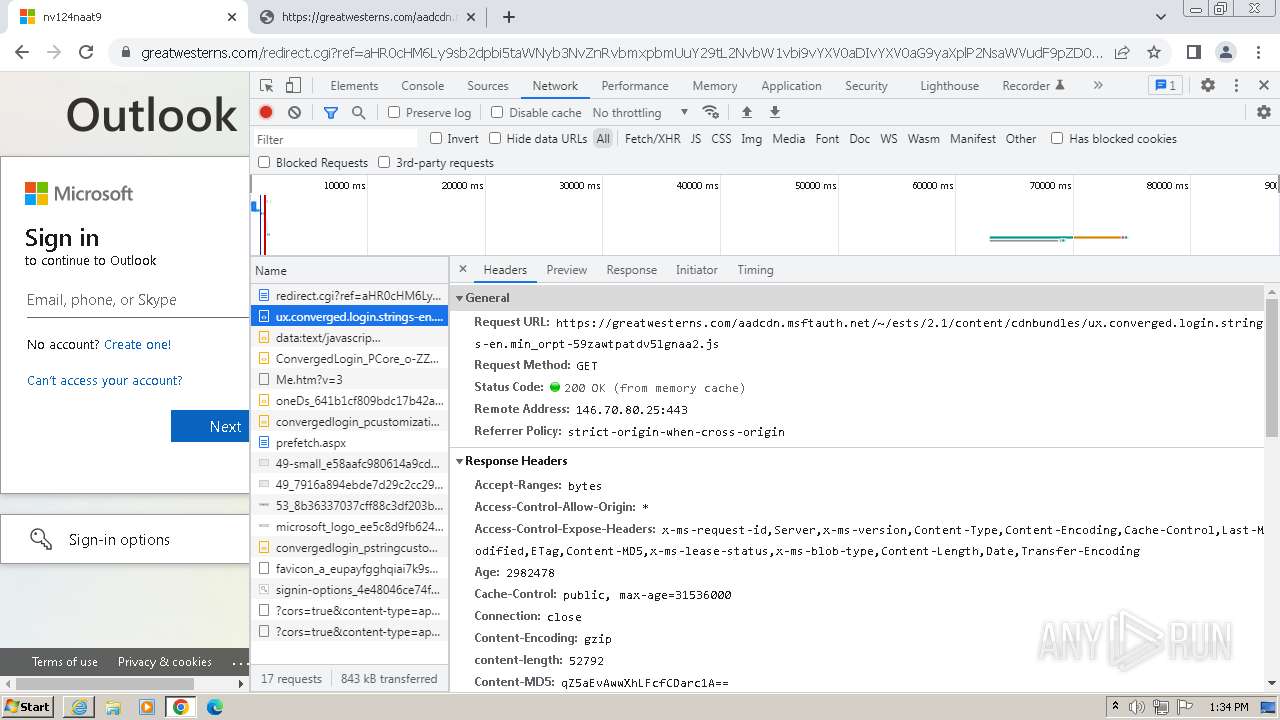Select the prefetch.aspx request
This screenshot has width=1280, height=720.
[x=349, y=443]
